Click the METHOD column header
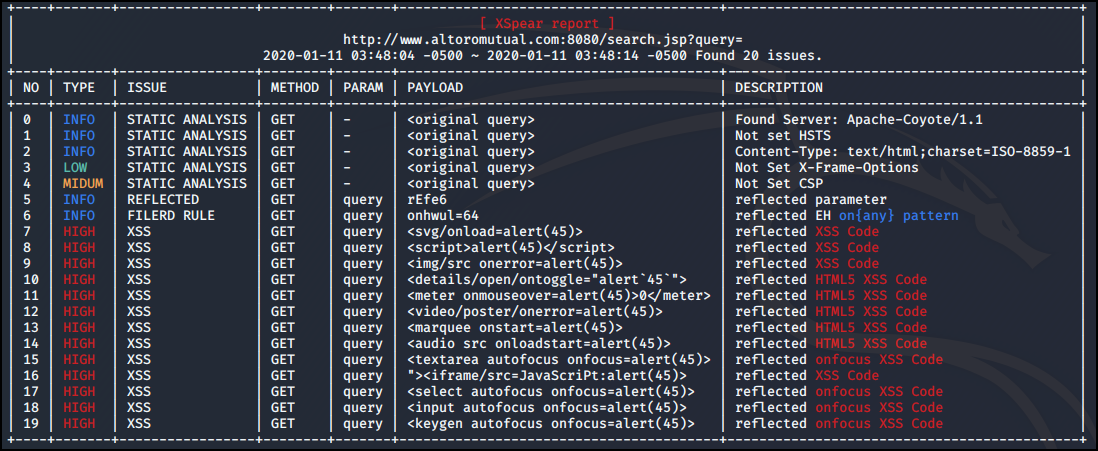1098x451 pixels. click(295, 88)
